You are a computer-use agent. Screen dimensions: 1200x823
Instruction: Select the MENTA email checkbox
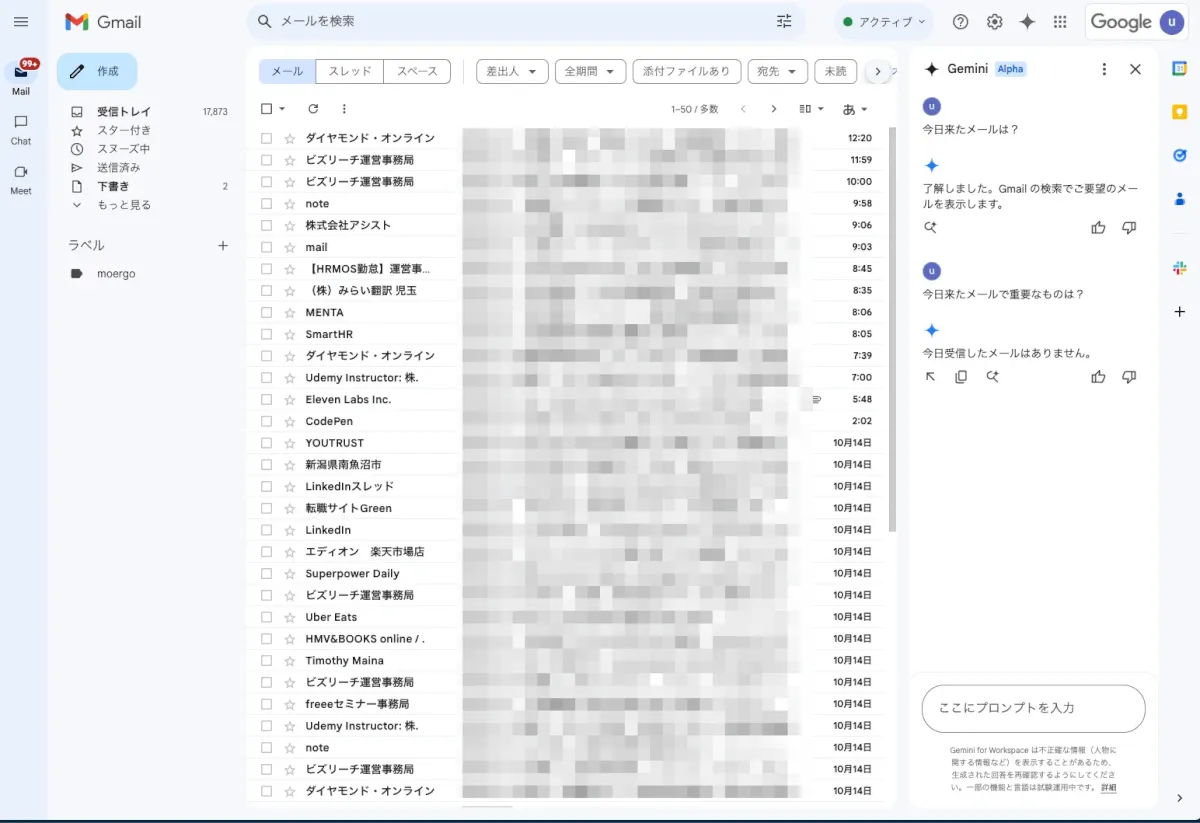(x=266, y=312)
